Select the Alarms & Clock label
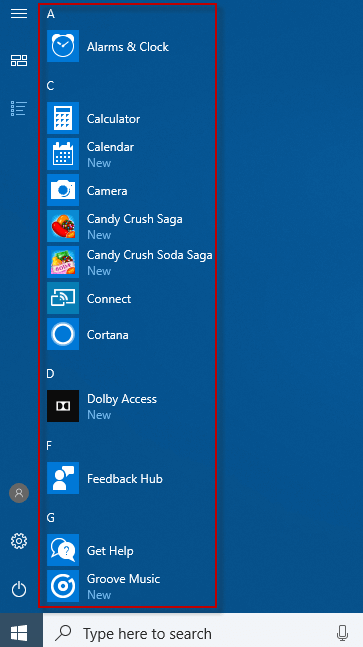This screenshot has width=363, height=647. pos(127,47)
